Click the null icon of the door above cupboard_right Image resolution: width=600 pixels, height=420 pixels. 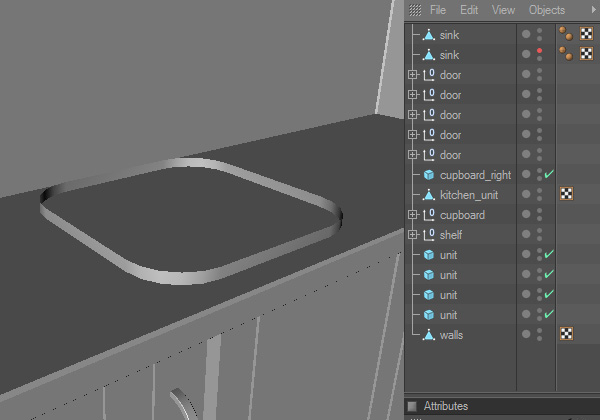(429, 155)
